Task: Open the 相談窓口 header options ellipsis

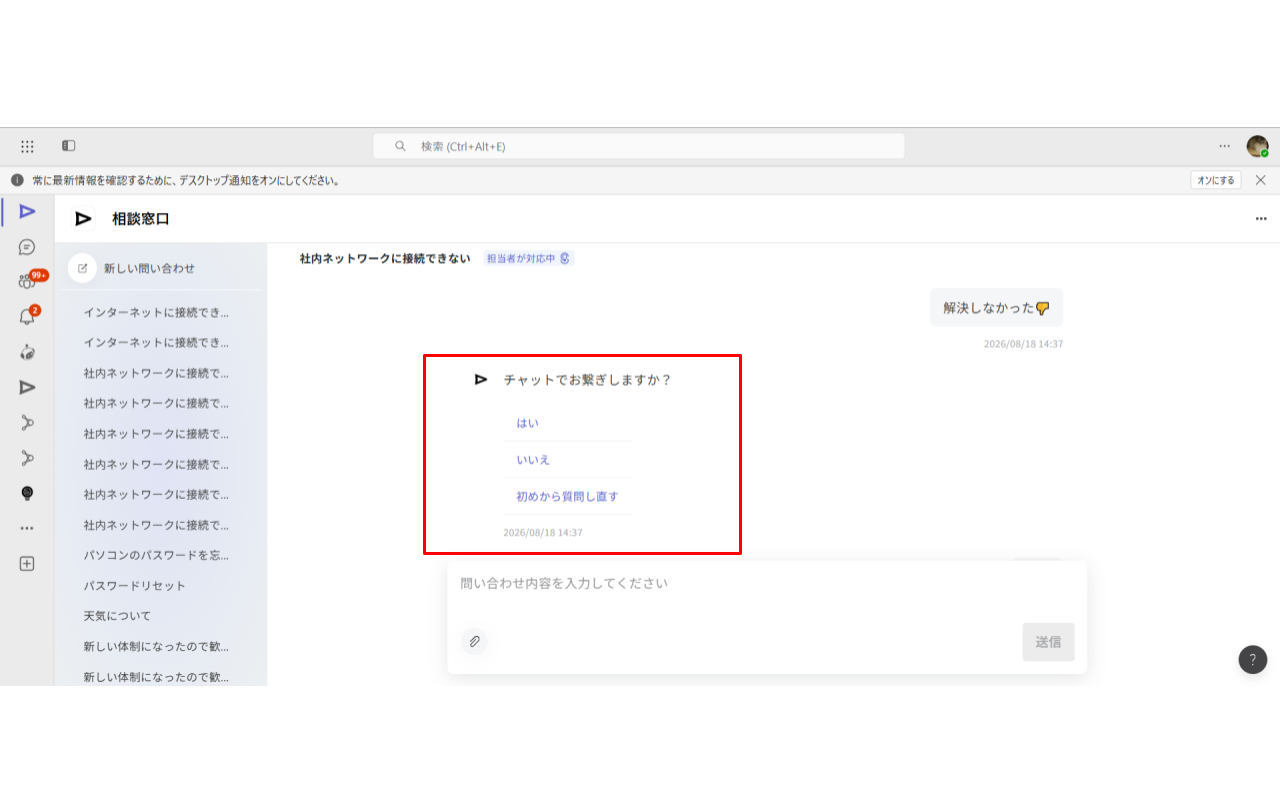Action: point(1261,219)
